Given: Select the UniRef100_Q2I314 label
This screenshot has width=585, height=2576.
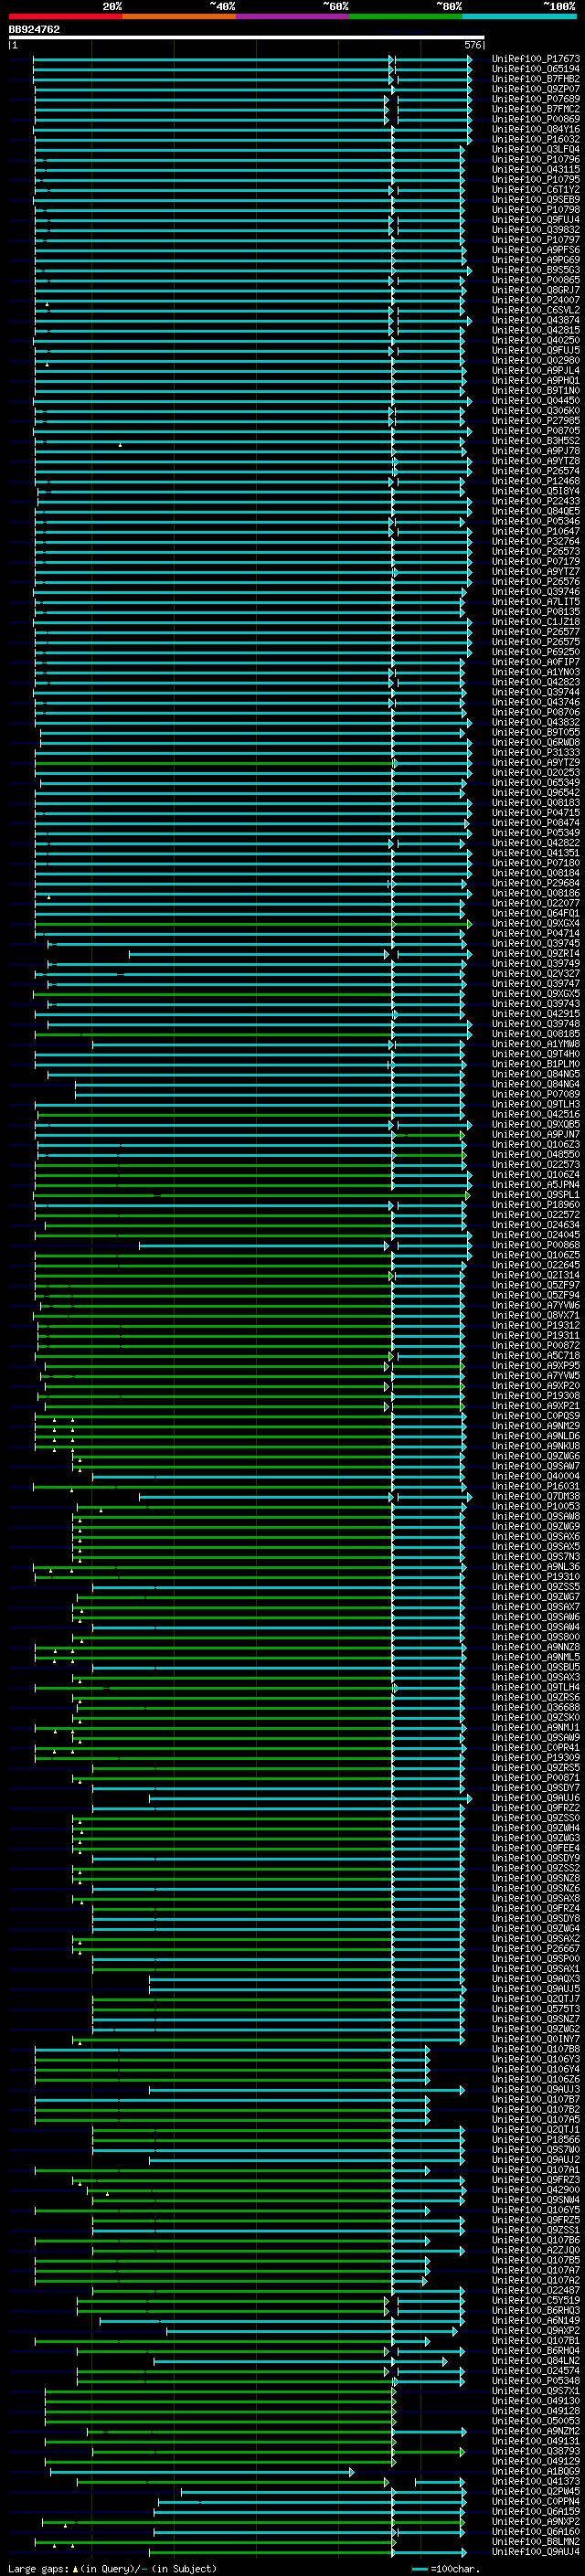Looking at the screenshot, I should tap(536, 1275).
